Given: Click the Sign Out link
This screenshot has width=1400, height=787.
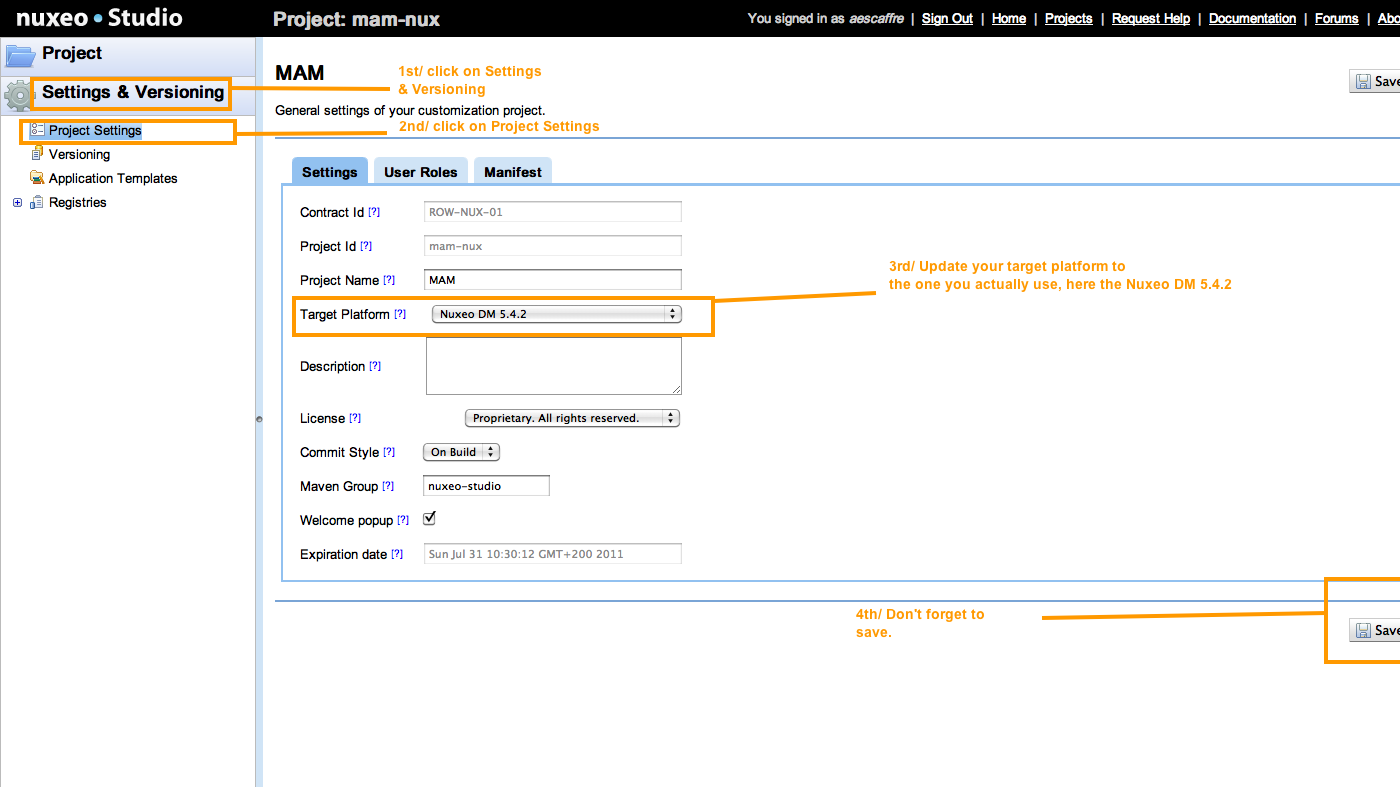Looking at the screenshot, I should [x=947, y=18].
